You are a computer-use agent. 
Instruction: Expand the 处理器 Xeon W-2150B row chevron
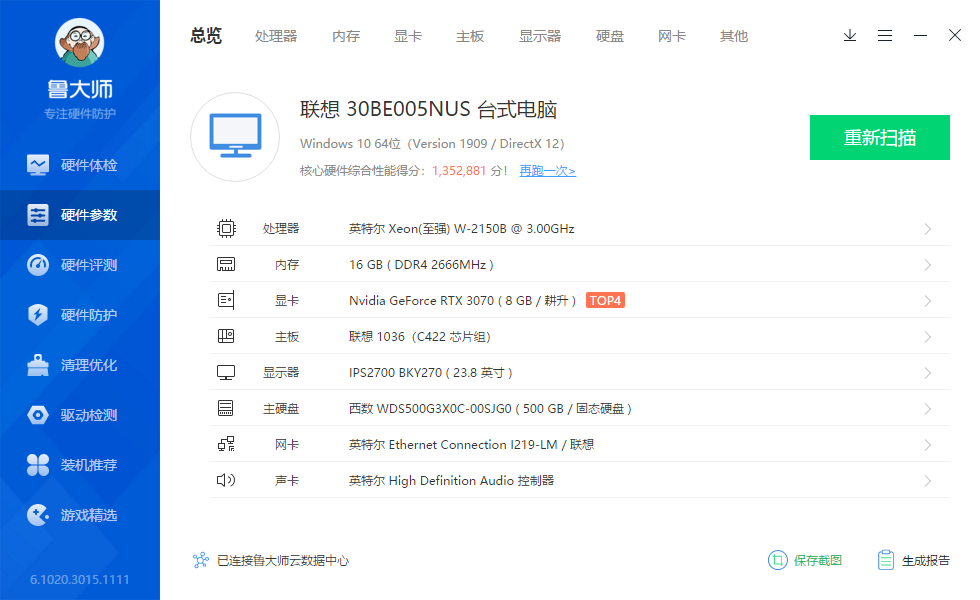[928, 229]
